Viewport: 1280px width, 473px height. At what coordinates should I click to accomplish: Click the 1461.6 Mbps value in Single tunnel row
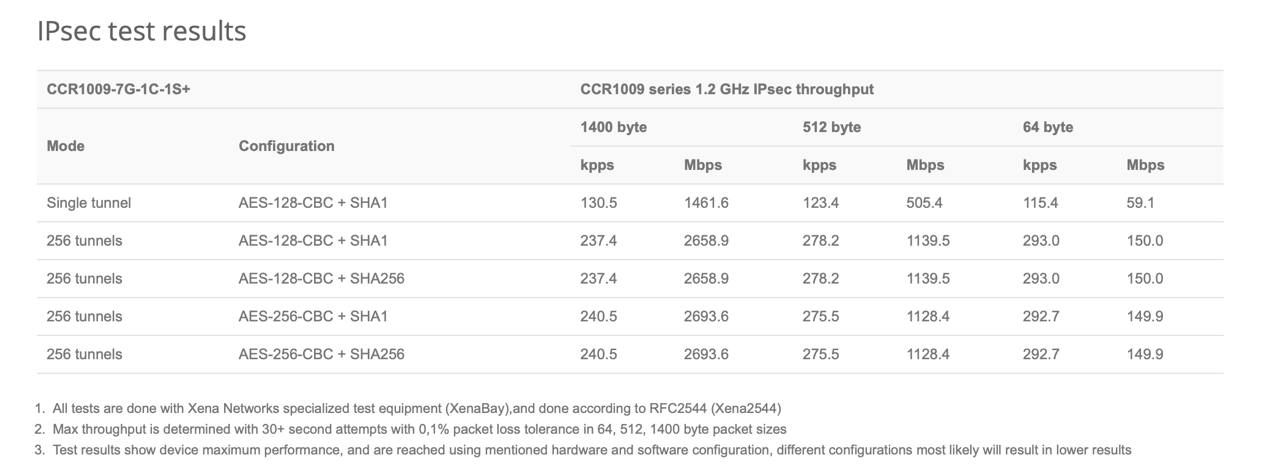(706, 203)
